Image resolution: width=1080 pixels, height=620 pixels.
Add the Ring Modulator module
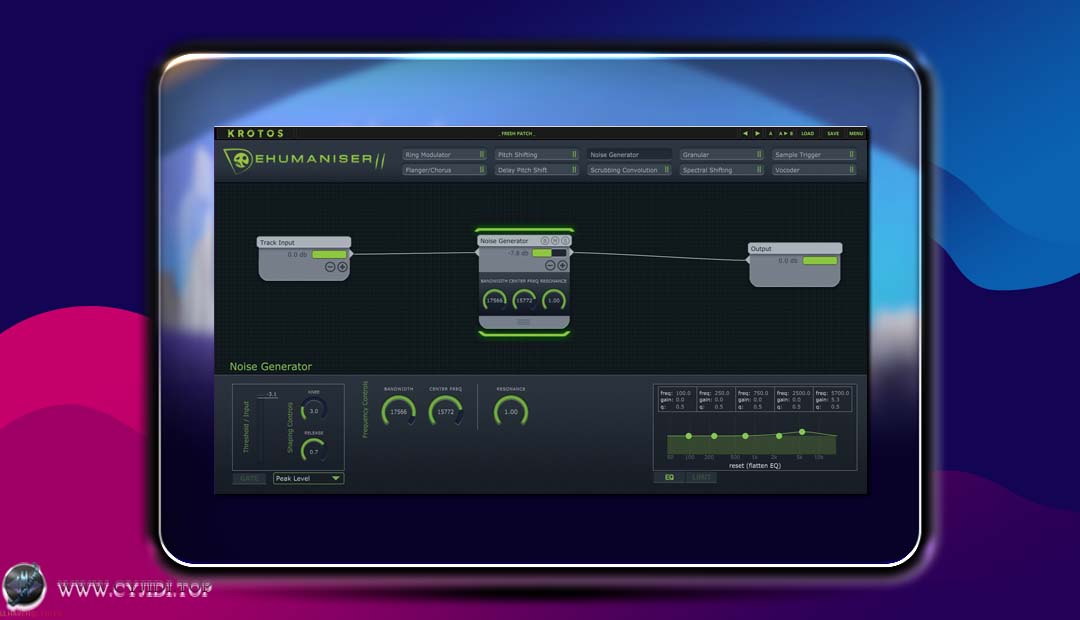pyautogui.click(x=444, y=155)
